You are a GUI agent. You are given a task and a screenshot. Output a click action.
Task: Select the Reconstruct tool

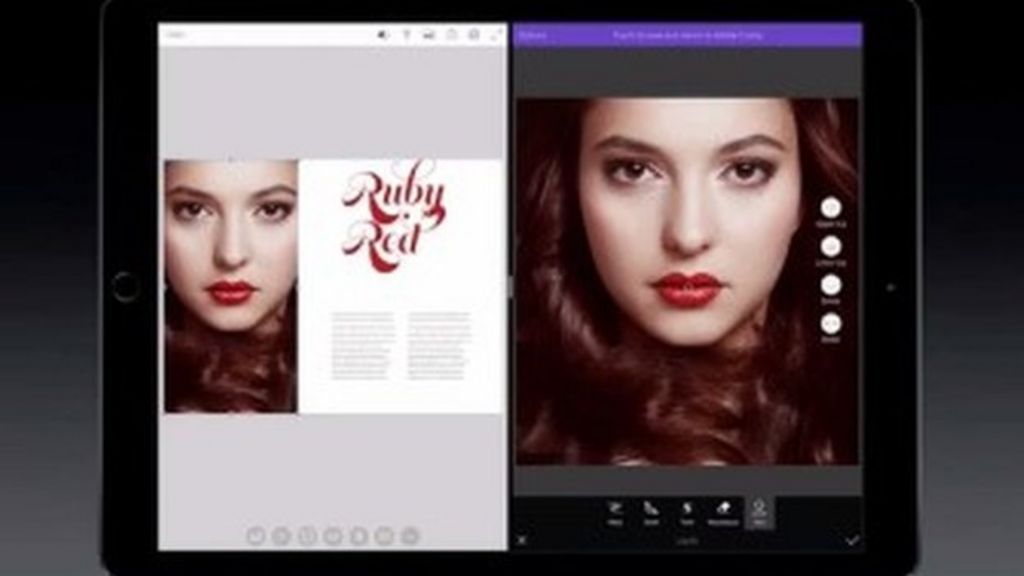(723, 508)
